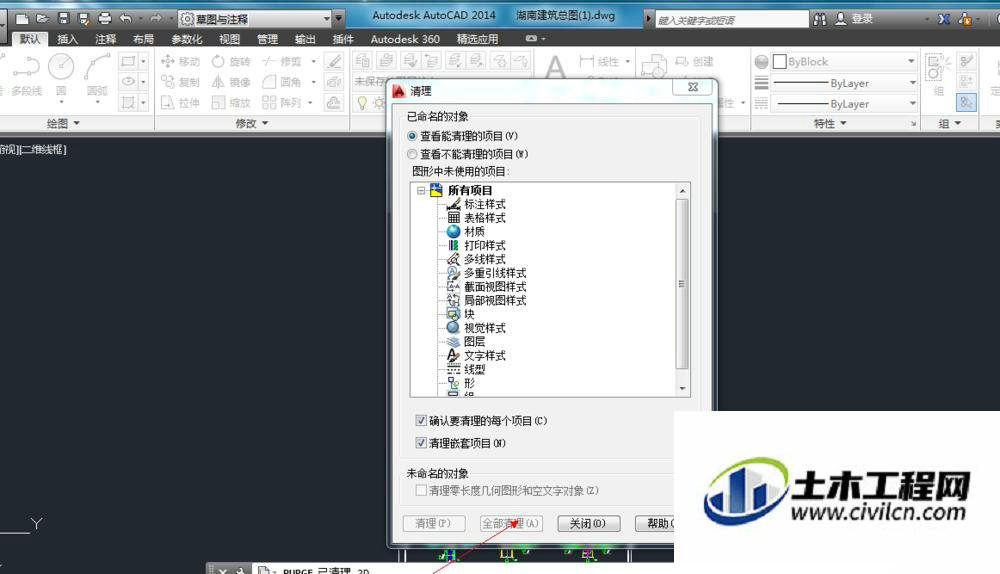Undo using the left arrow icon
The height and width of the screenshot is (574, 1000).
[x=126, y=18]
